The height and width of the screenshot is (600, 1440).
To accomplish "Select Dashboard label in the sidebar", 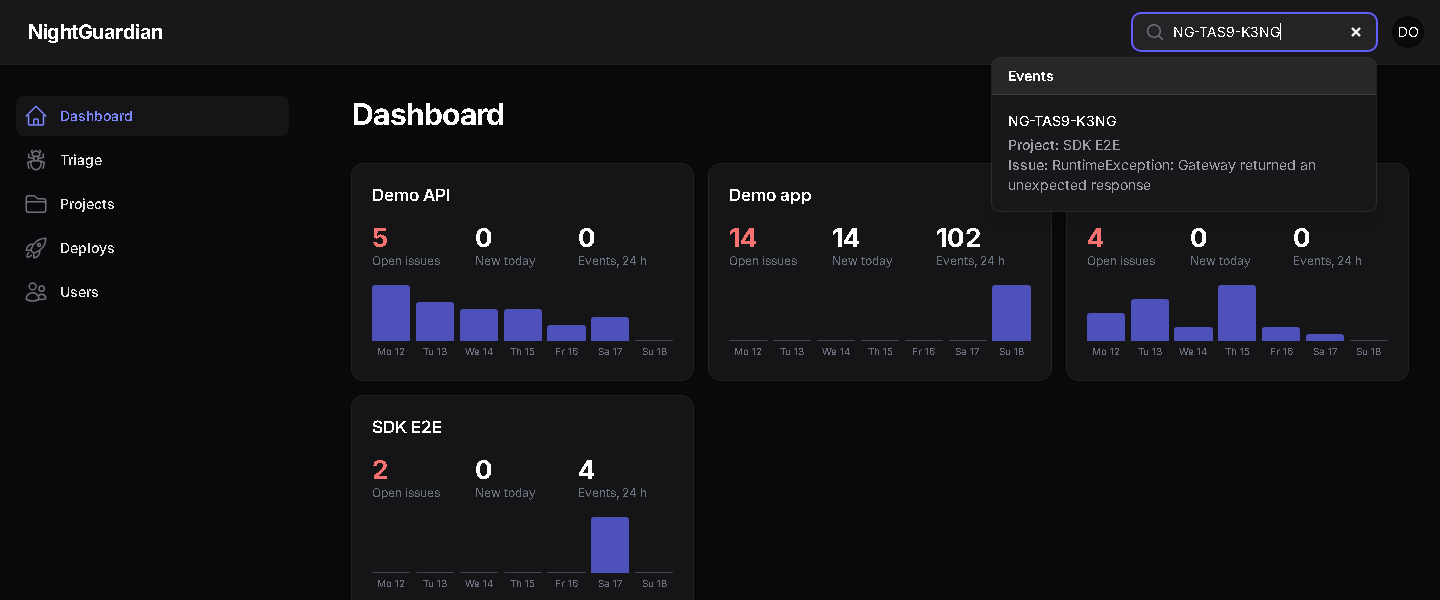I will [x=96, y=116].
